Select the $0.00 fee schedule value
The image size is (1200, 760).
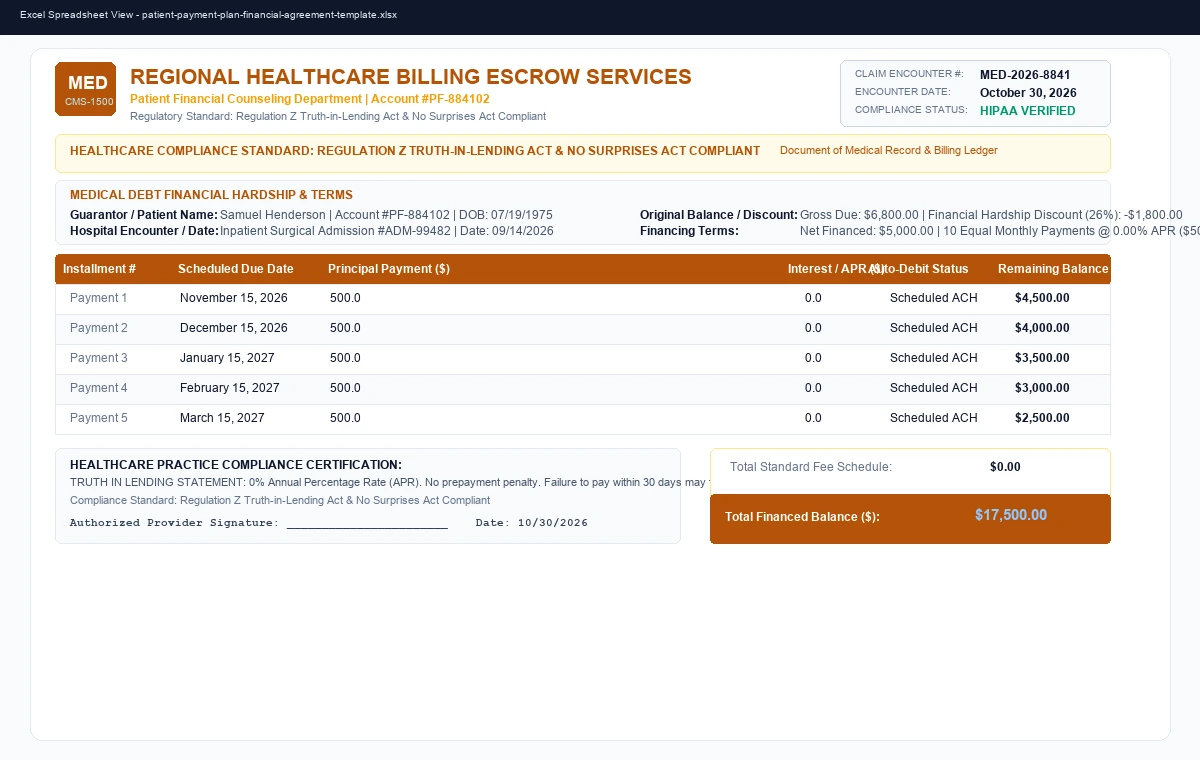1005,467
